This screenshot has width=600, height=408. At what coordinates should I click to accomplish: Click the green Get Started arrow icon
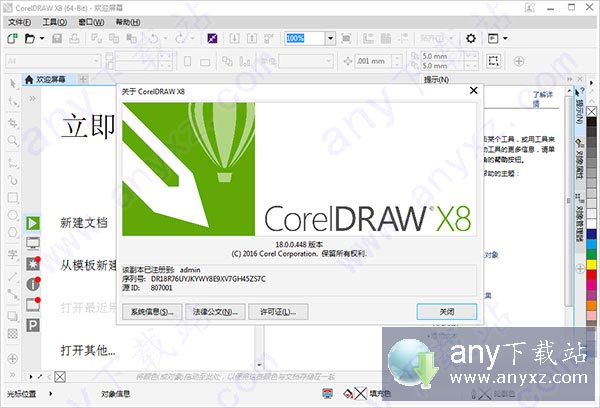33,223
